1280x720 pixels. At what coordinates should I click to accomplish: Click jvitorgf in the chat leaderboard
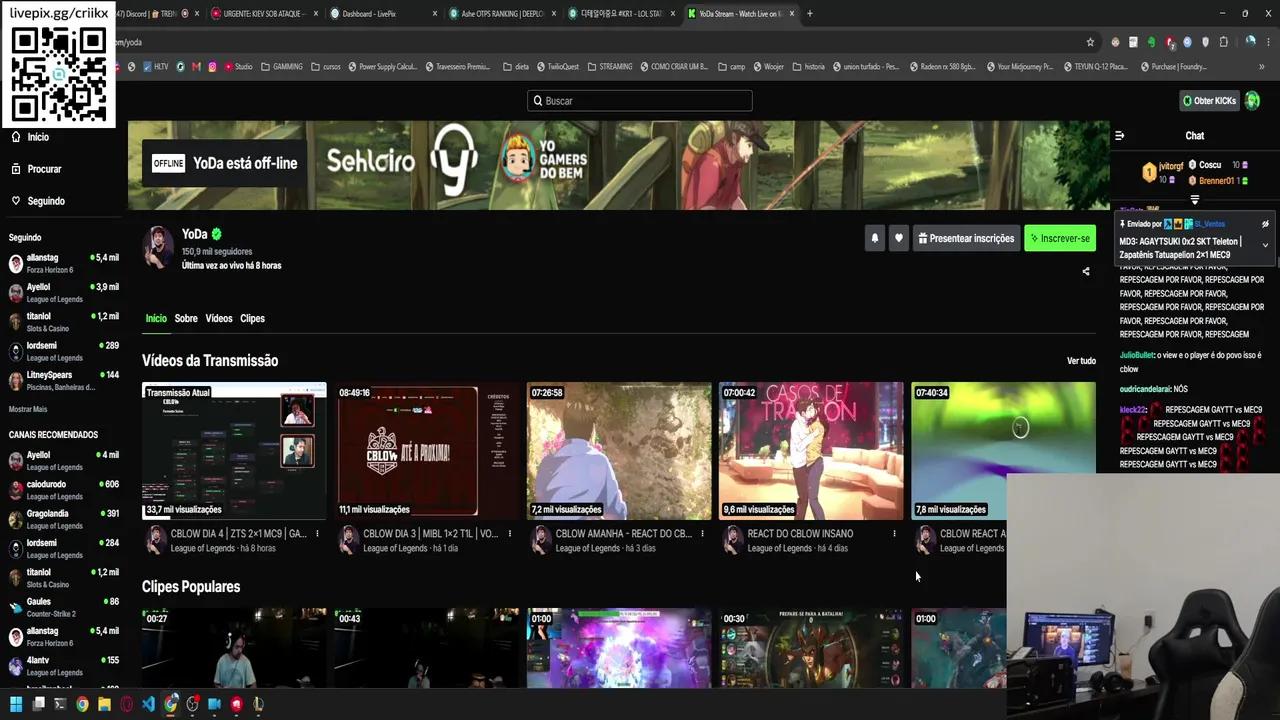pos(1171,166)
